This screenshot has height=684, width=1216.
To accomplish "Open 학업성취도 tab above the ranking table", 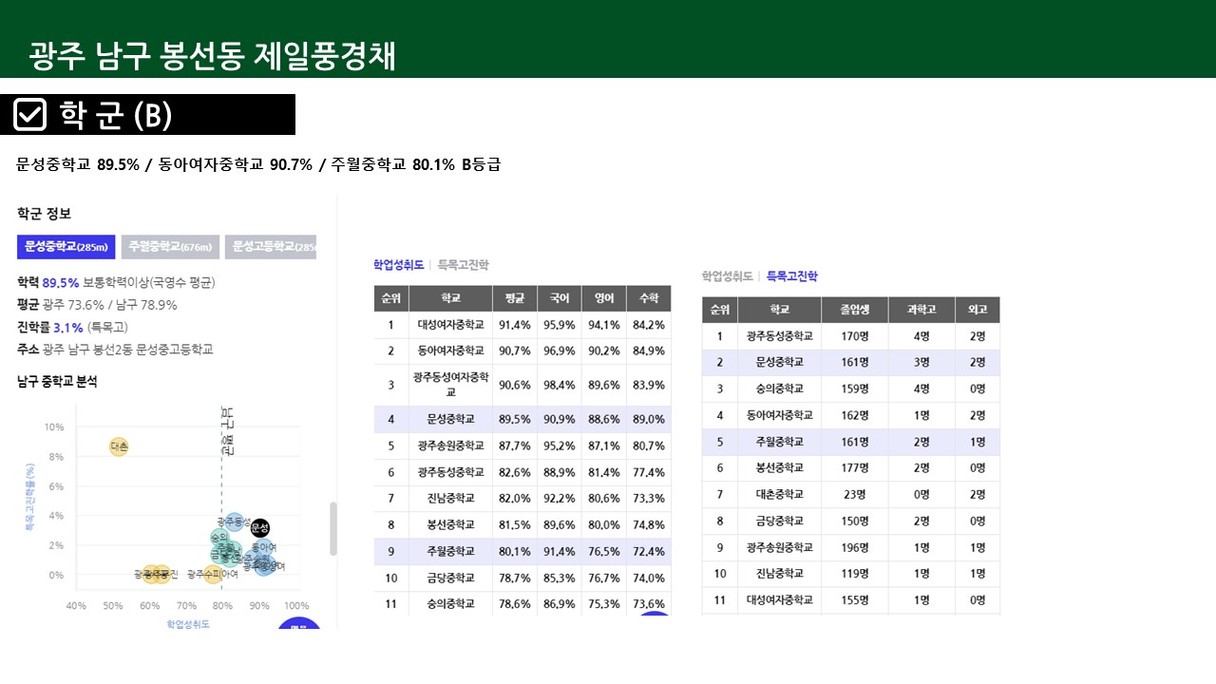I will pos(399,265).
